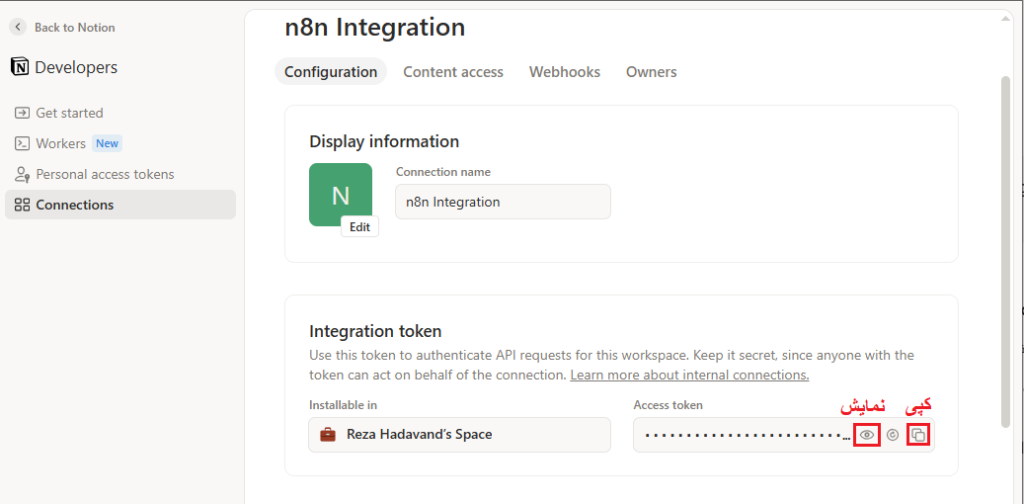Click the Developers title in the sidebar

point(76,67)
